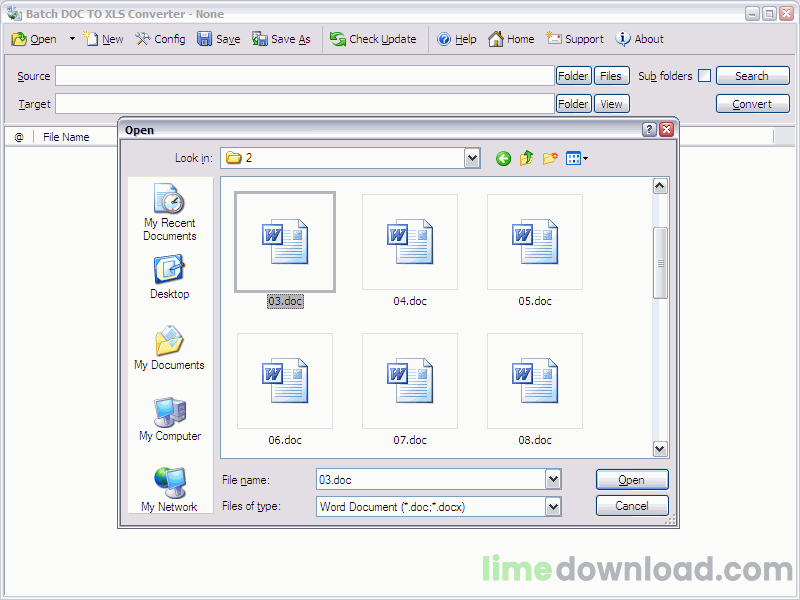Expand the Look in folder dropdown
Viewport: 800px width, 600px height.
tap(472, 158)
